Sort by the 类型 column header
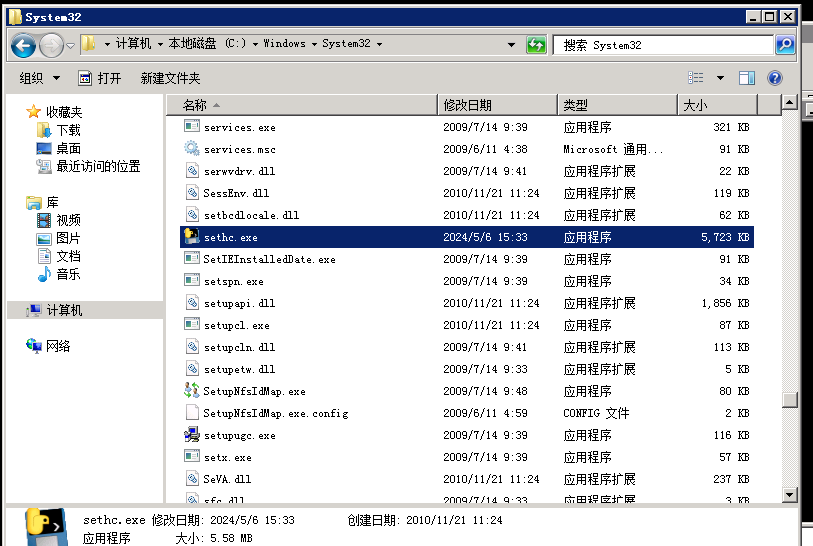The height and width of the screenshot is (546, 813). [618, 105]
